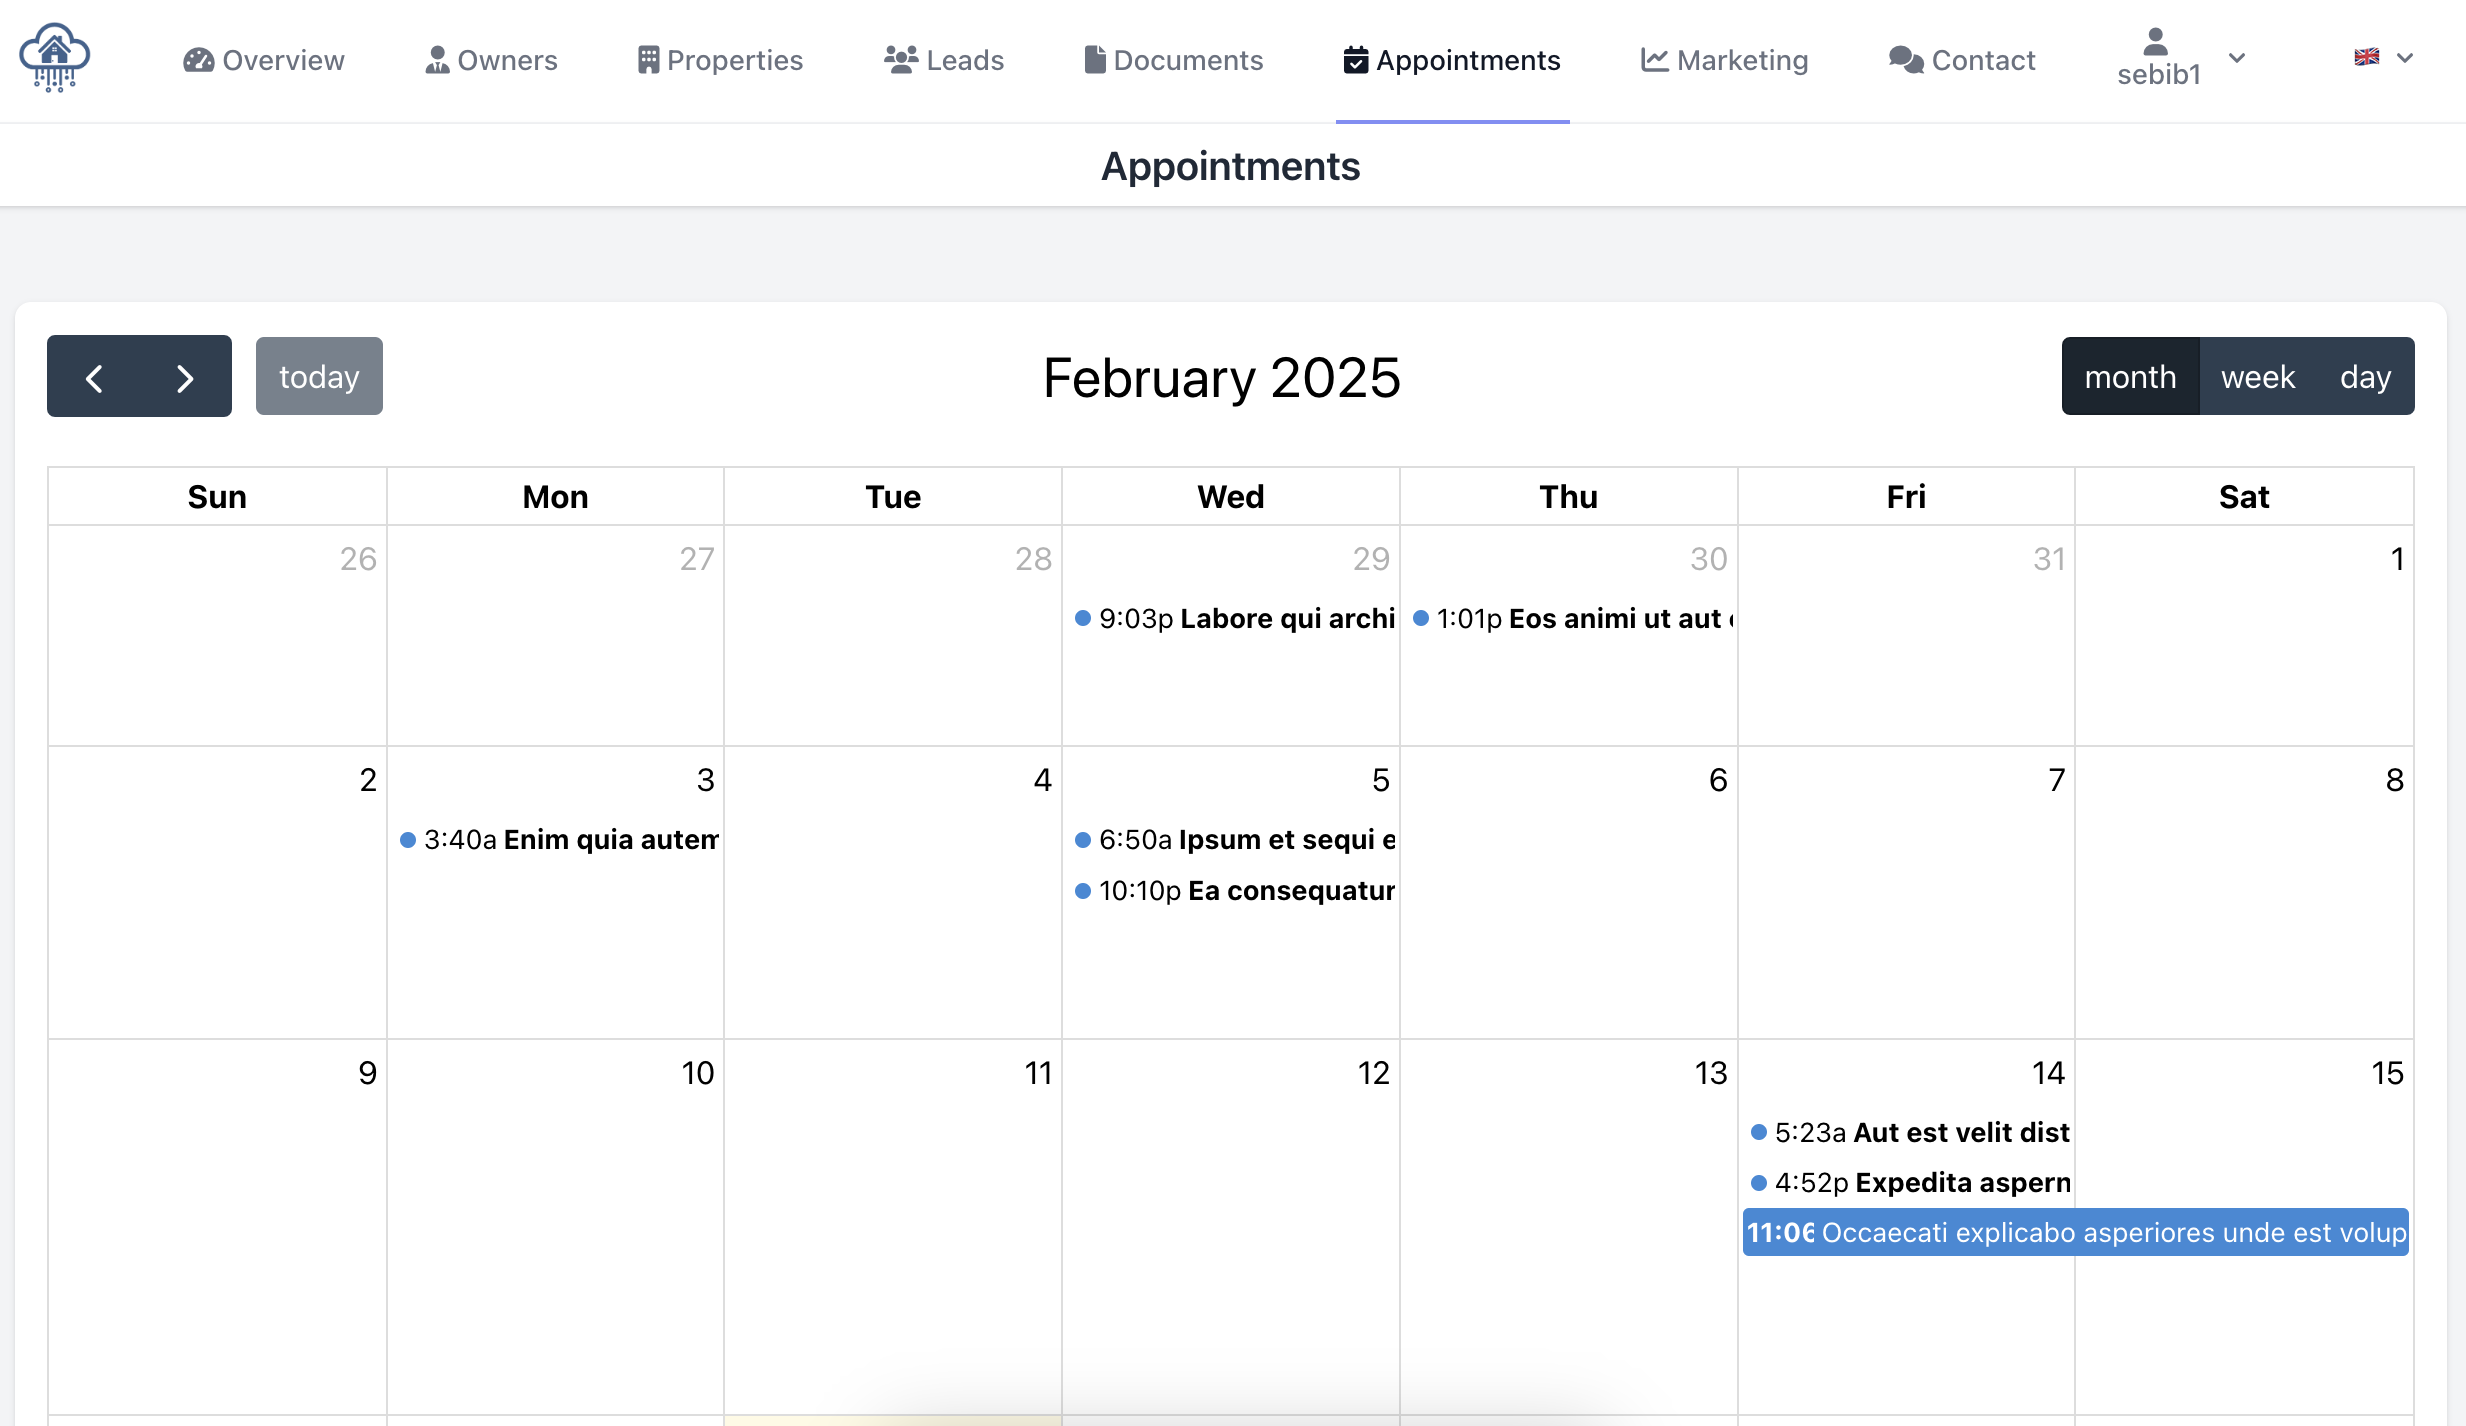The image size is (2466, 1426).
Task: Select greyed date 29 of January
Action: (1371, 559)
